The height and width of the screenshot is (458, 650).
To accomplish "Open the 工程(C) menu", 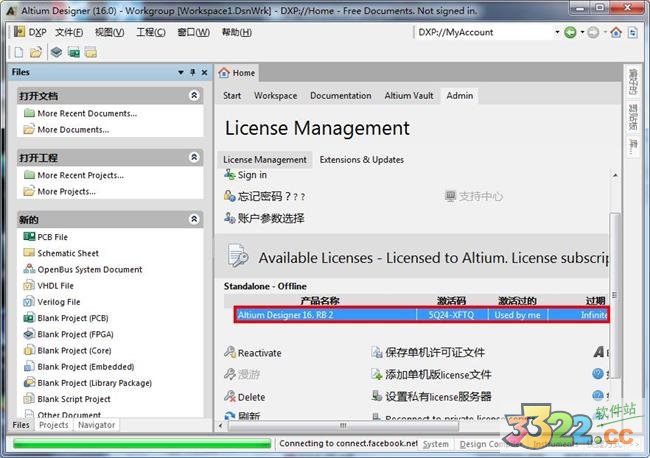I will 151,32.
